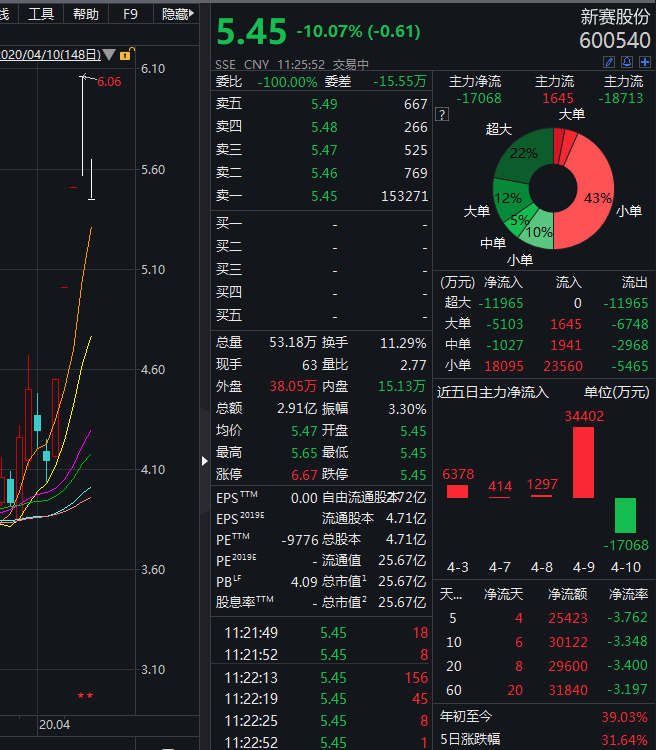Click the 卖五 price 5.49

[324, 104]
